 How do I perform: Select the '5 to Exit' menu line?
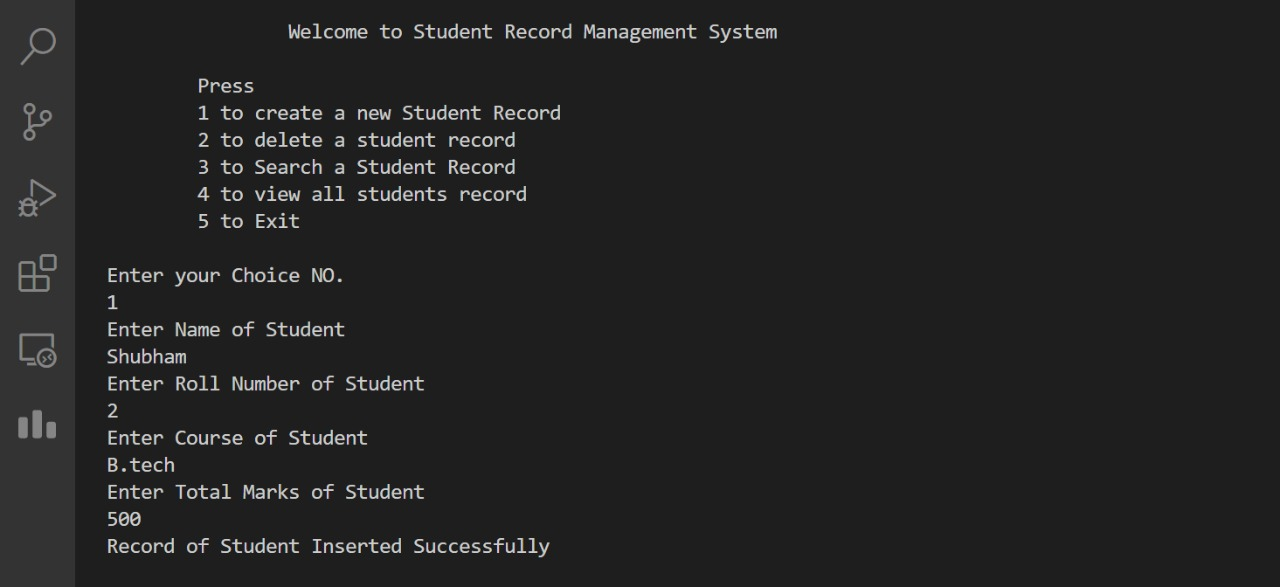point(248,221)
